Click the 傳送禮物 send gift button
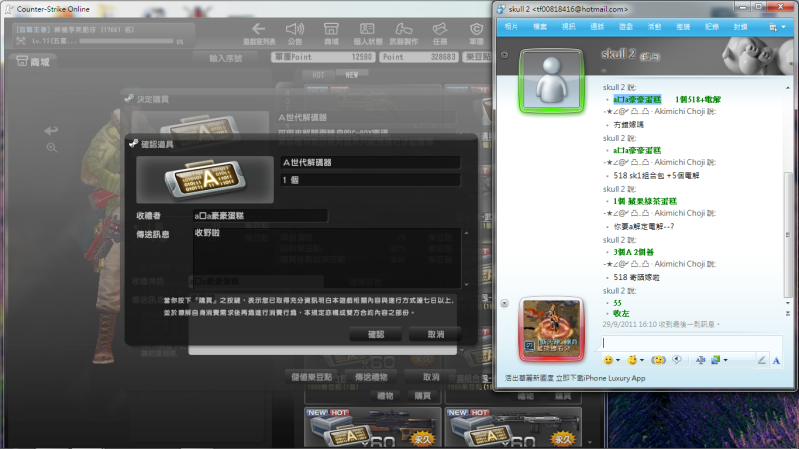Image resolution: width=799 pixels, height=449 pixels. pyautogui.click(x=371, y=377)
